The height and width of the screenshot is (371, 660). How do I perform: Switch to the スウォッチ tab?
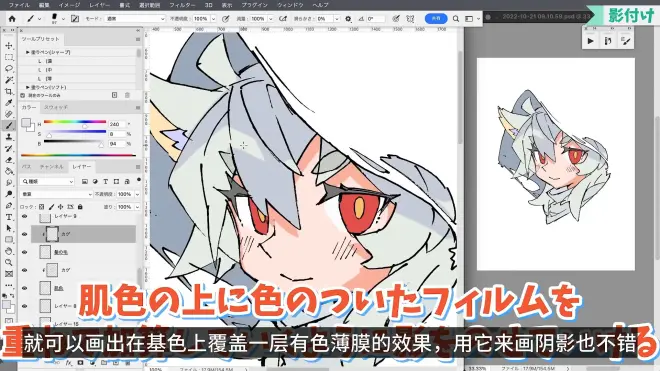coord(56,107)
